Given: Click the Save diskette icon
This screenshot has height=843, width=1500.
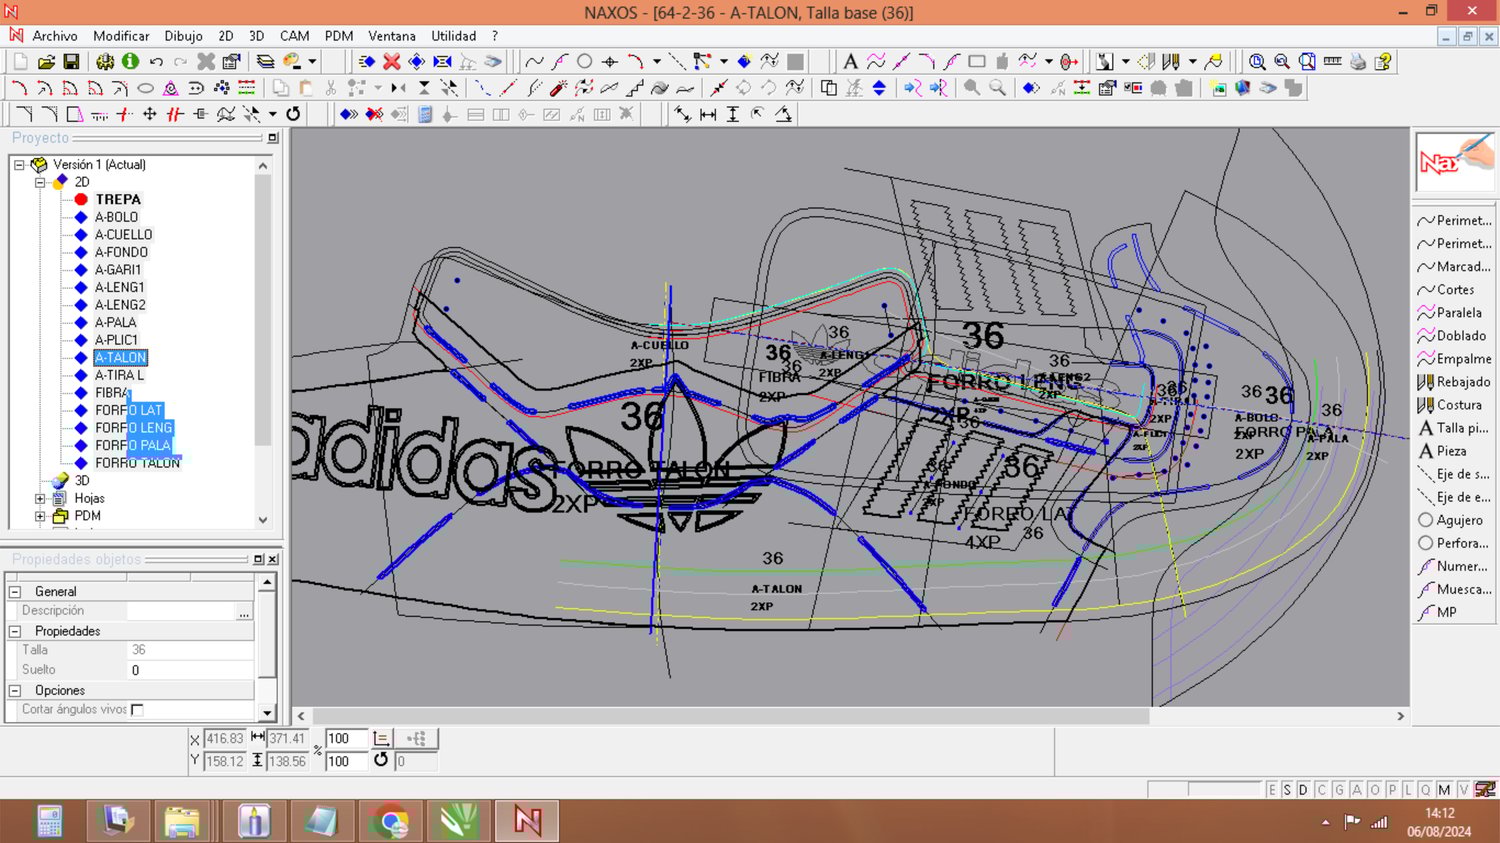Looking at the screenshot, I should [71, 62].
